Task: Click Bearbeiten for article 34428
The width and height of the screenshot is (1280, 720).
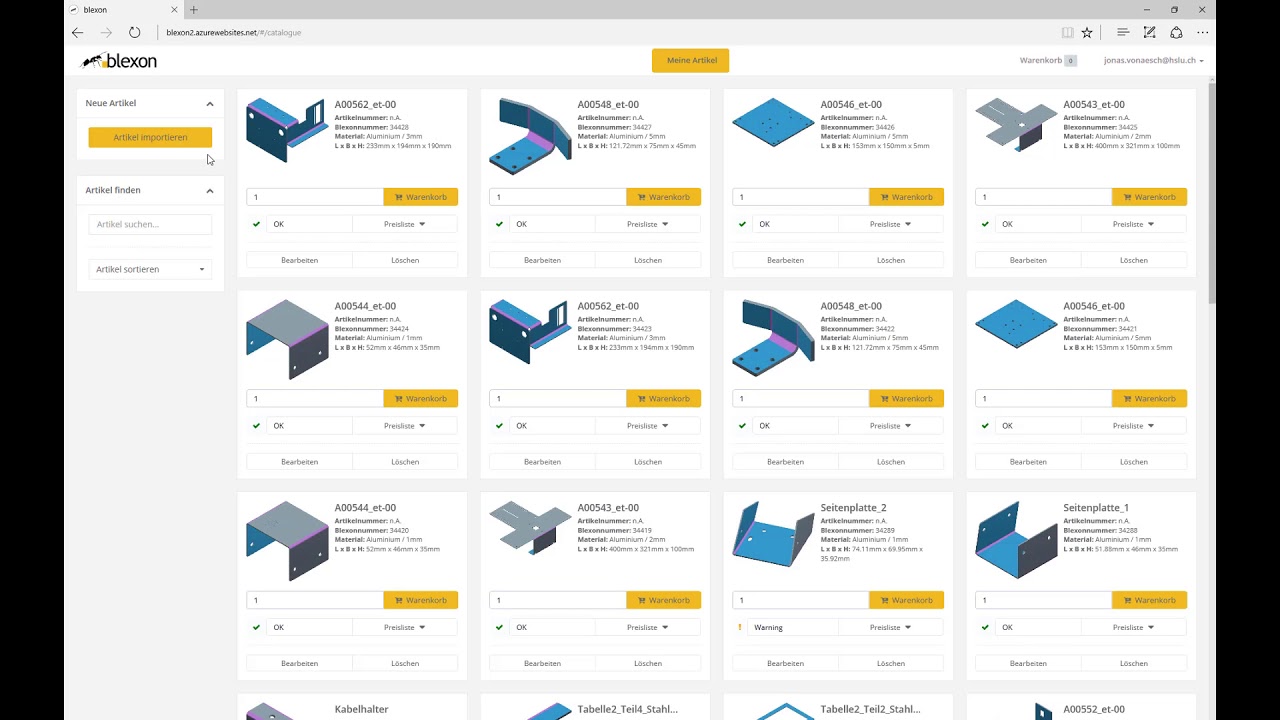Action: point(299,260)
